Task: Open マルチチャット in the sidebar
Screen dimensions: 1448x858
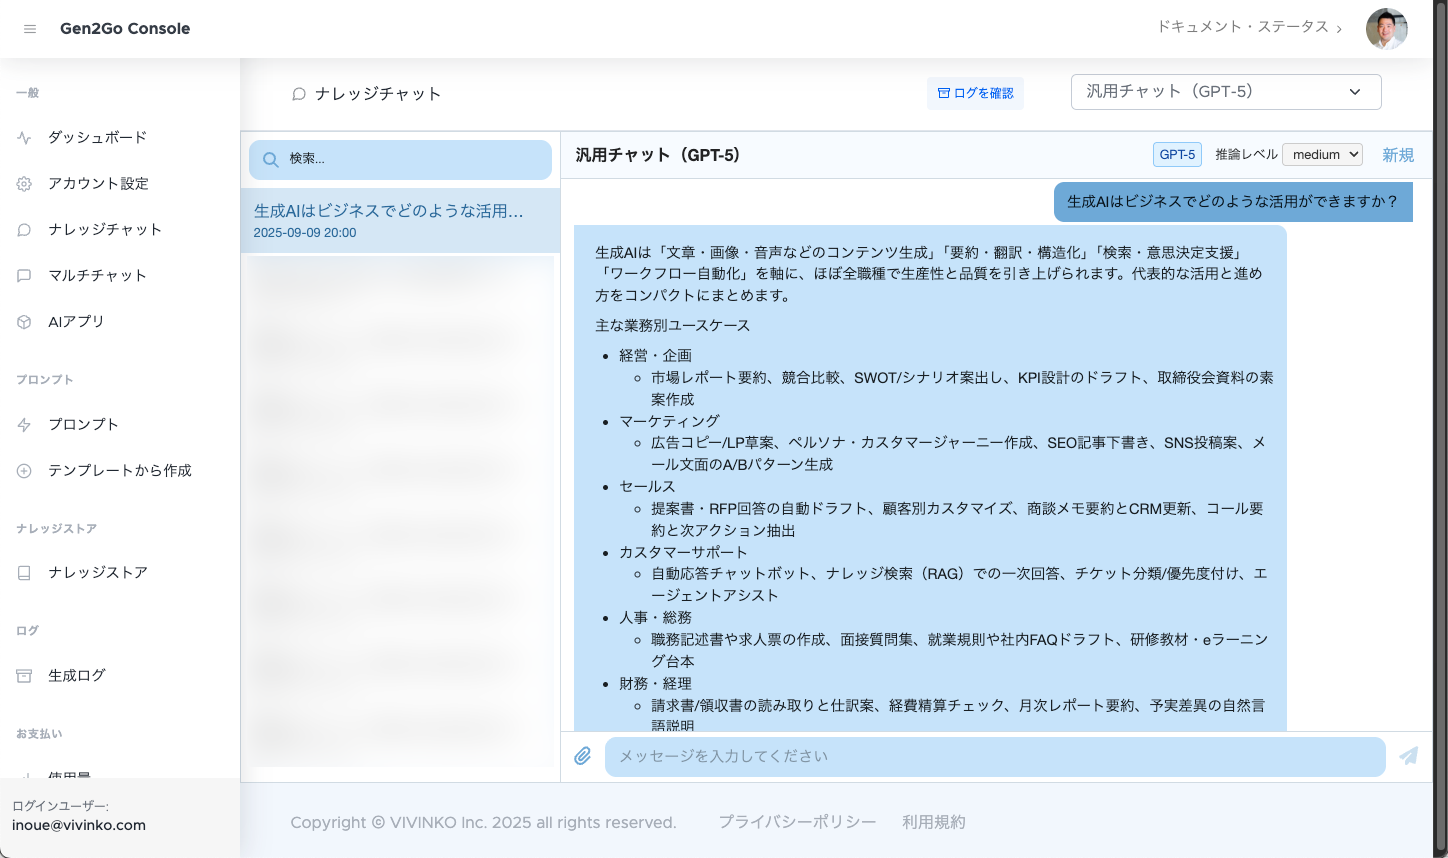Action: click(97, 276)
